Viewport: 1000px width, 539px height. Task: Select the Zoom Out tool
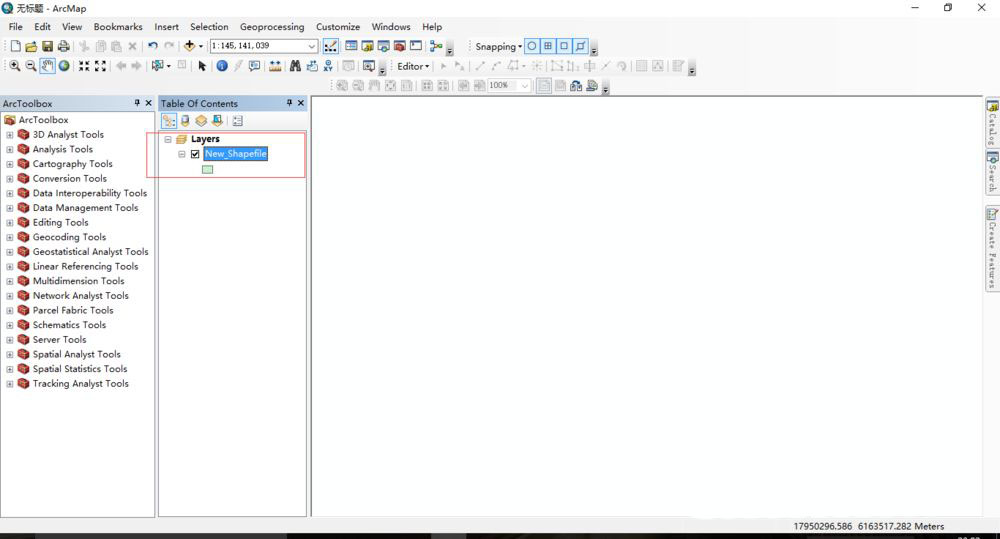30,66
